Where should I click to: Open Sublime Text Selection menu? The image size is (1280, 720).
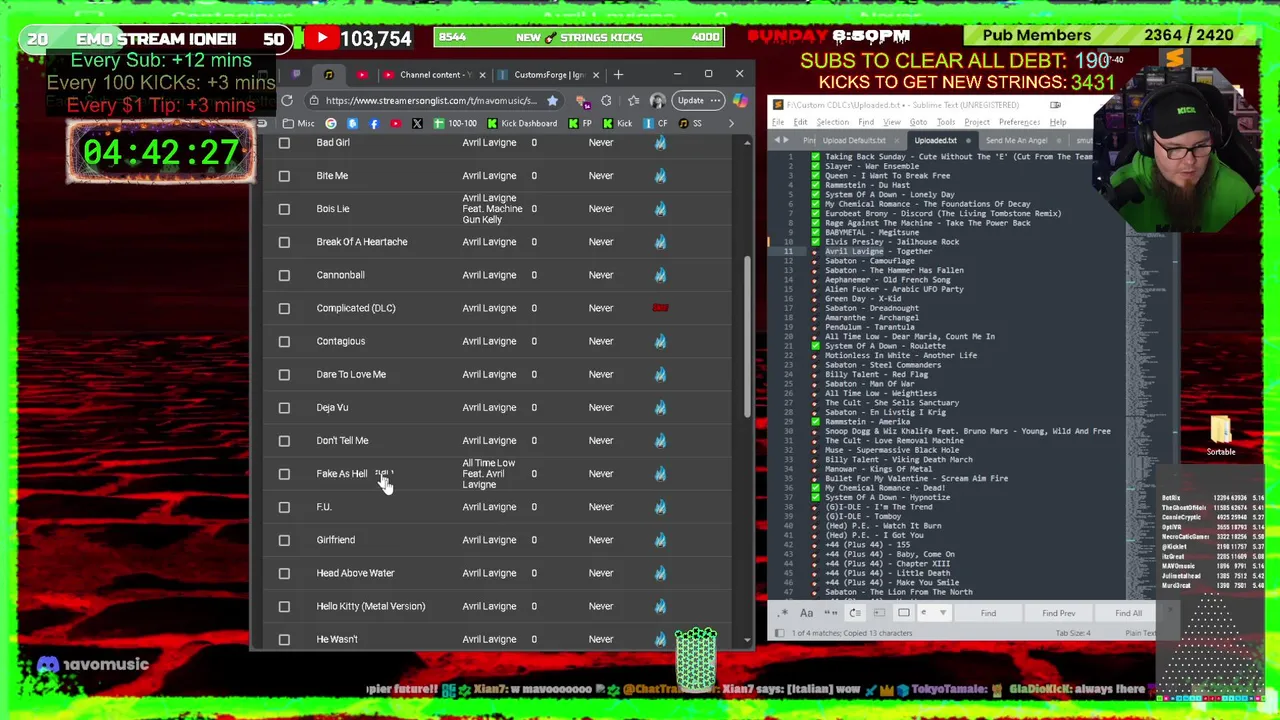[x=832, y=122]
